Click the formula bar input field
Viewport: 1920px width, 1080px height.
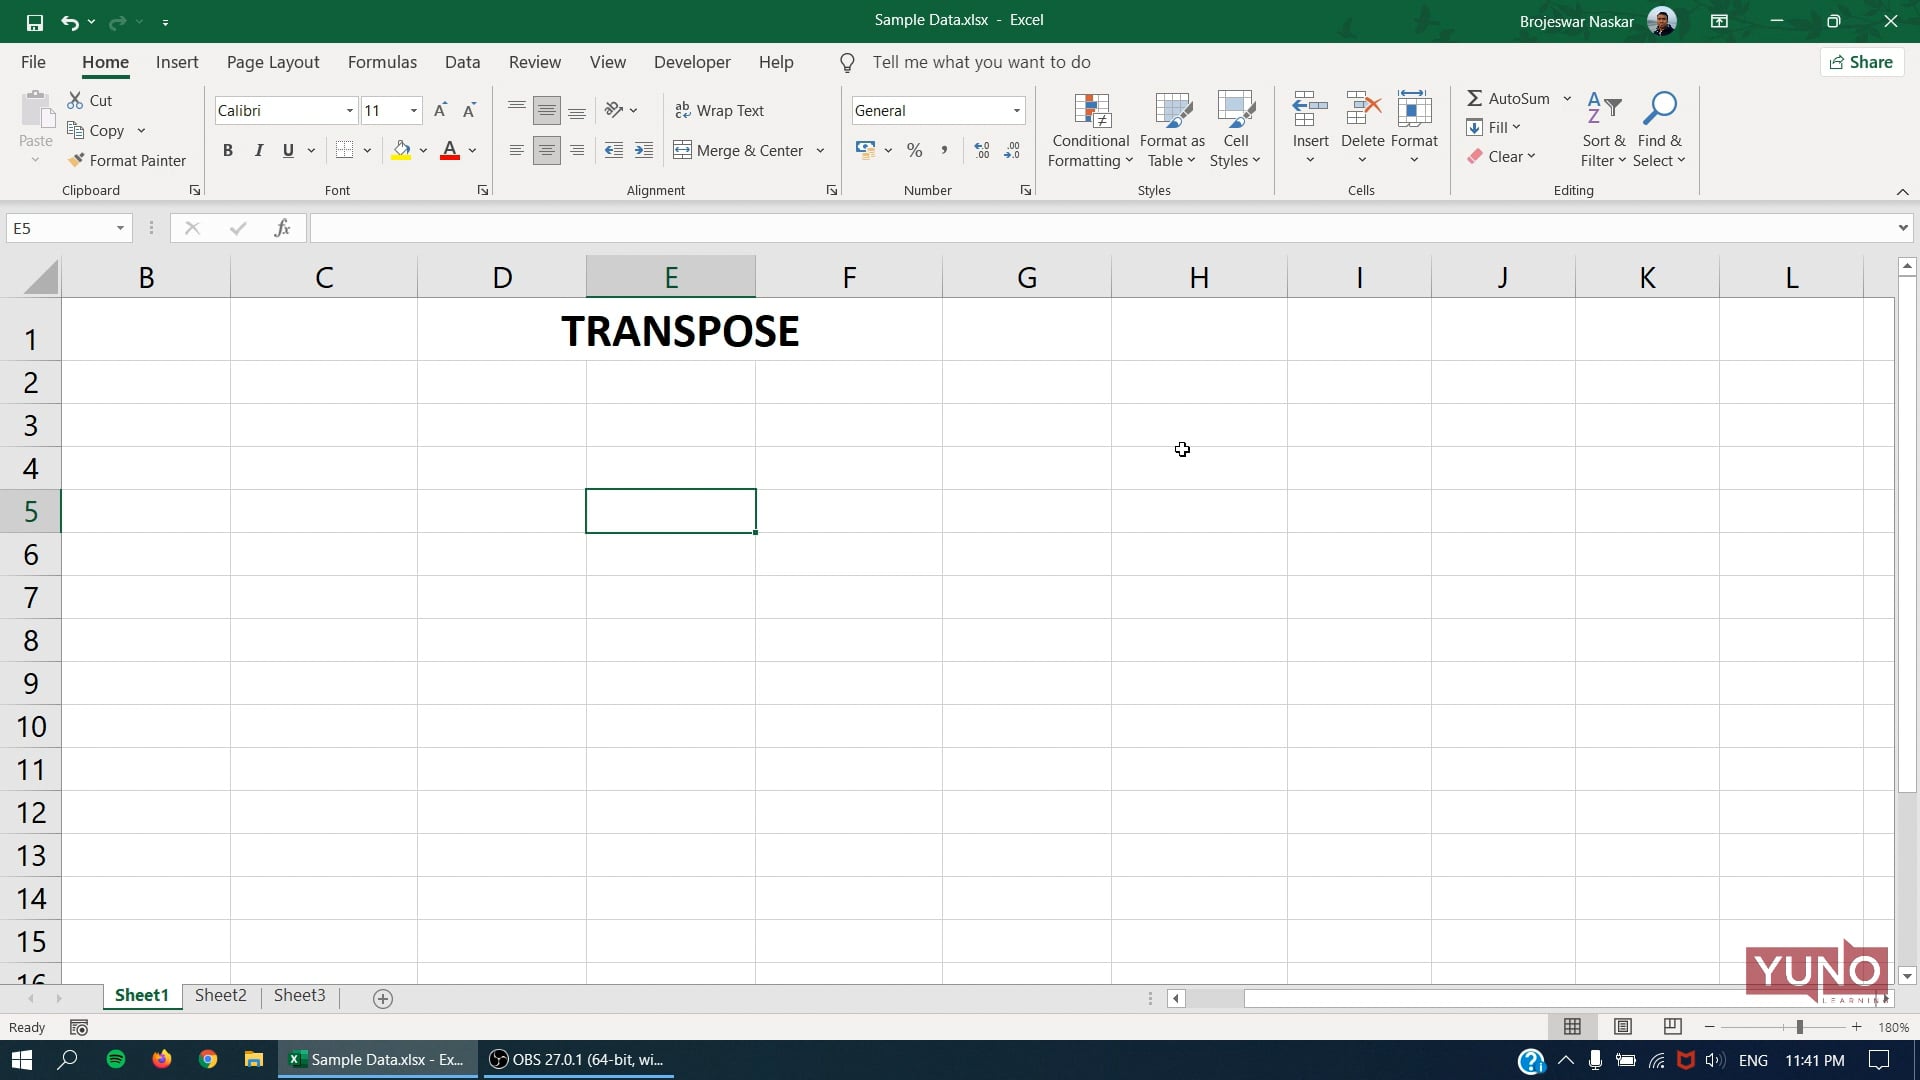click(x=1102, y=228)
